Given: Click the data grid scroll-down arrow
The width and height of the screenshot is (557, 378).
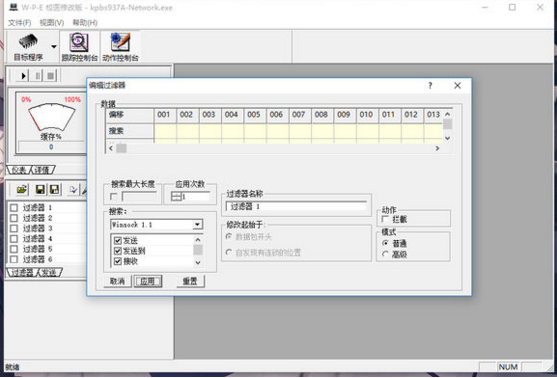Looking at the screenshot, I should [x=448, y=138].
